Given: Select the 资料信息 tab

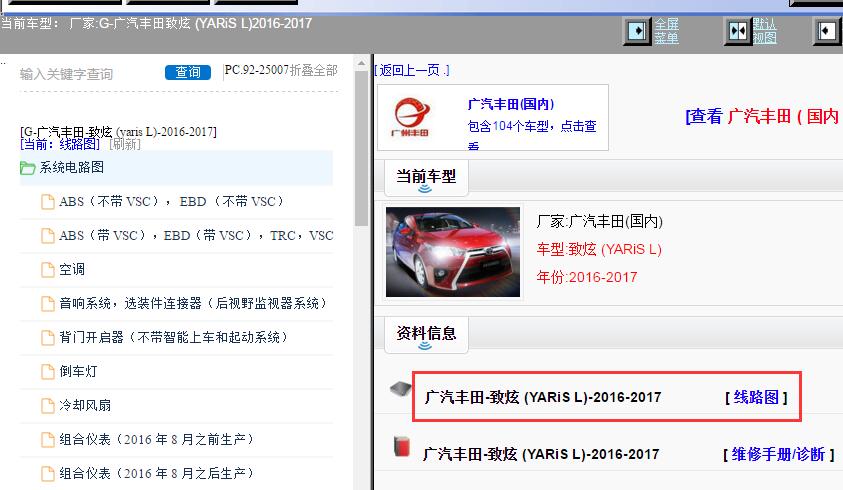Looking at the screenshot, I should coord(426,334).
